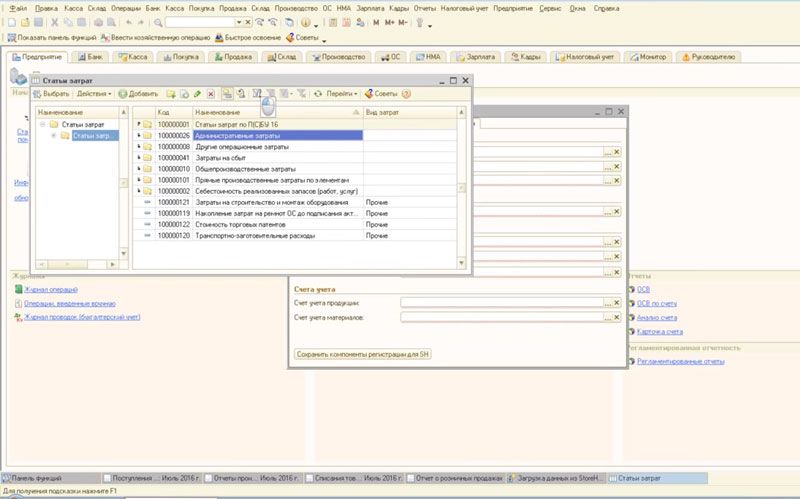Click the Советы icon in Статьи затрат toolbar

(x=369, y=94)
